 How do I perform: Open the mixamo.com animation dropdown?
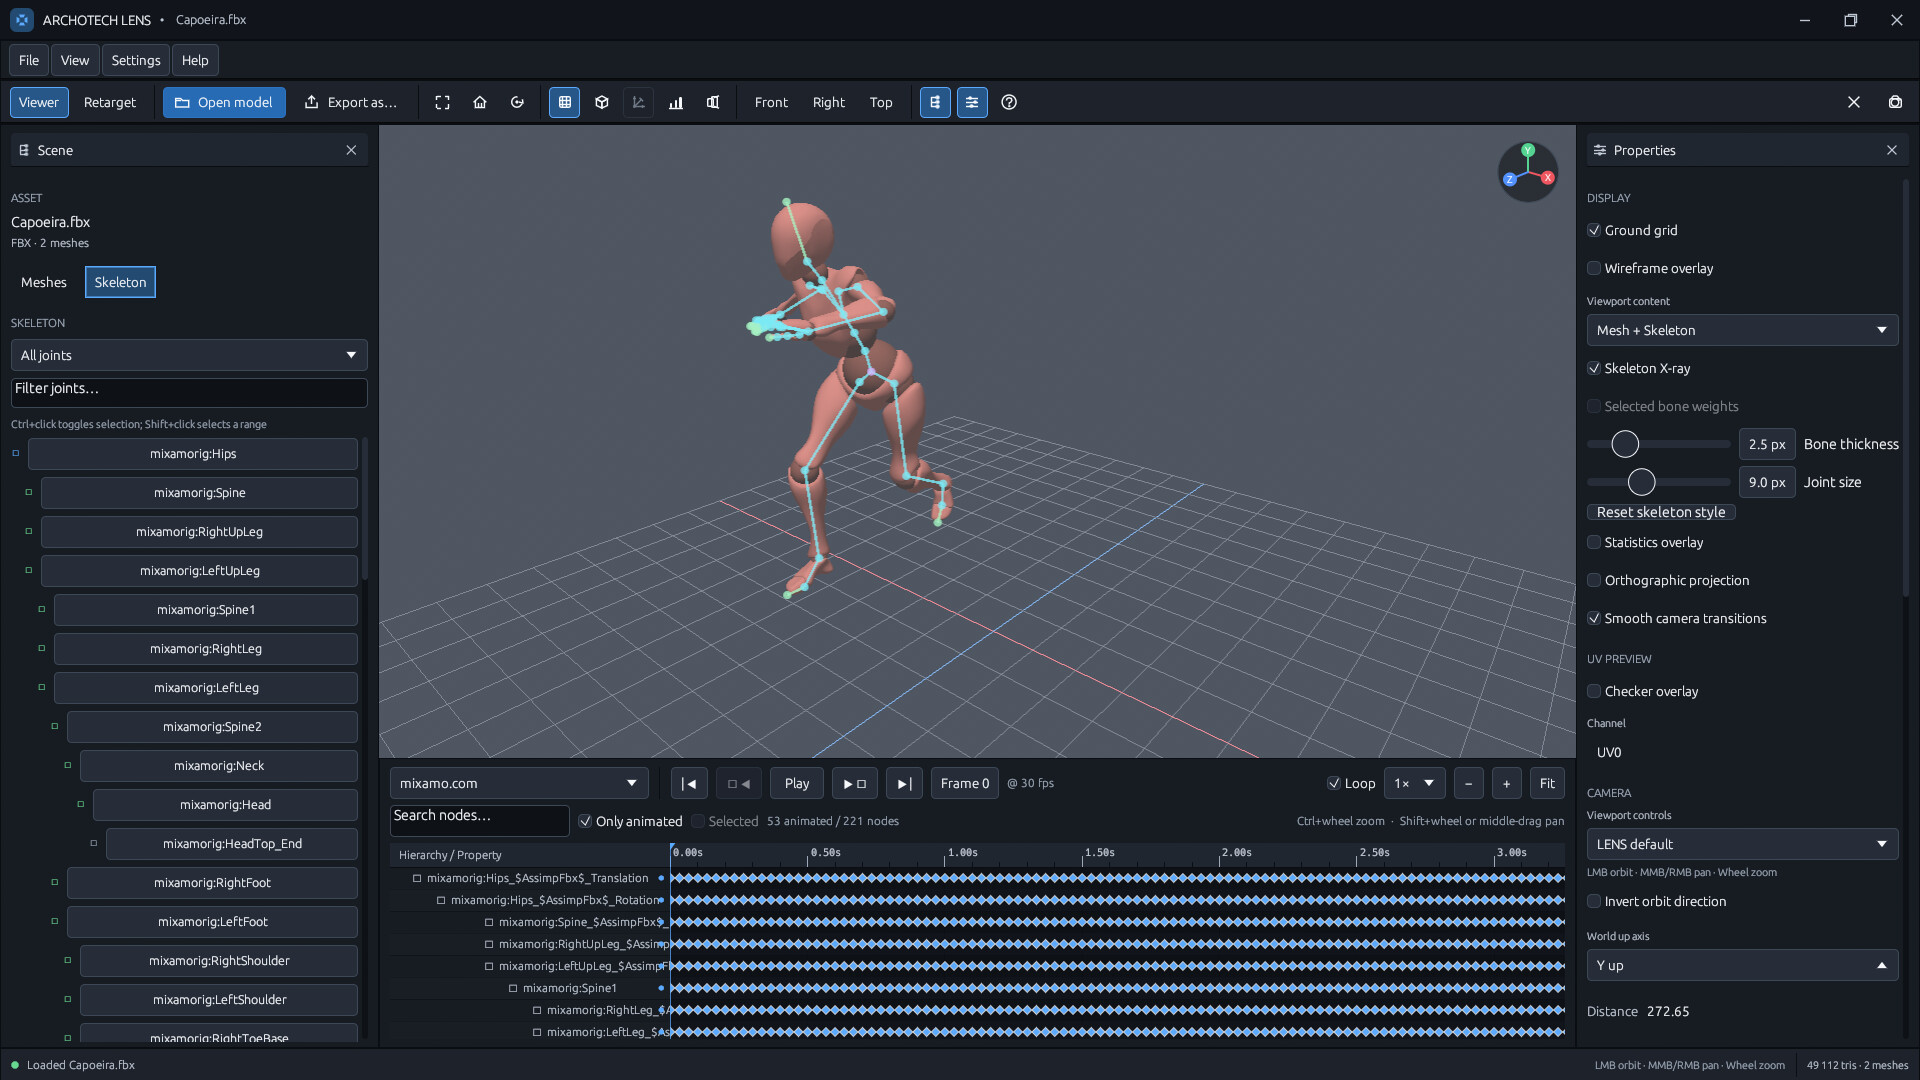[519, 783]
